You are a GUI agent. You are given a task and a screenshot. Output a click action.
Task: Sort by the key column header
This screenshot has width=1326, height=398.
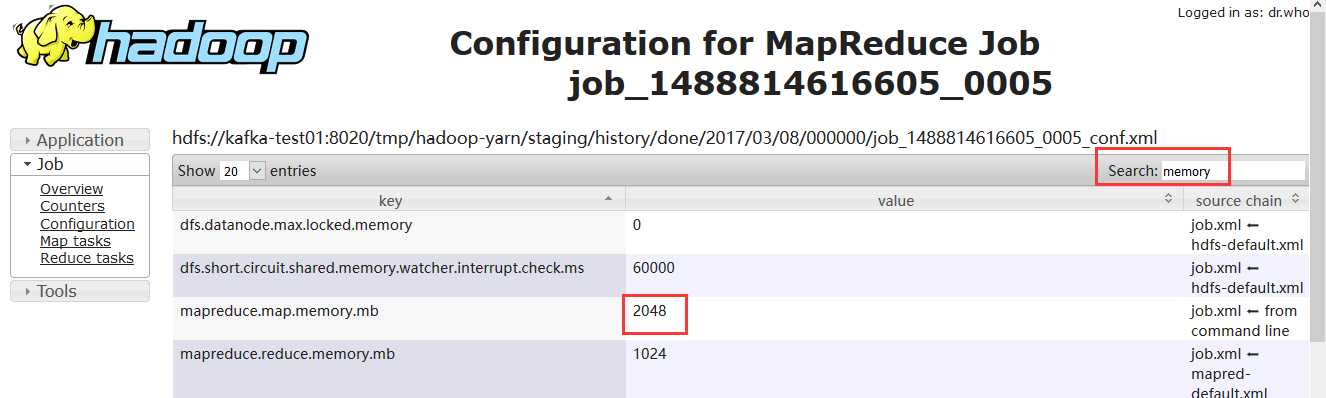(x=399, y=200)
